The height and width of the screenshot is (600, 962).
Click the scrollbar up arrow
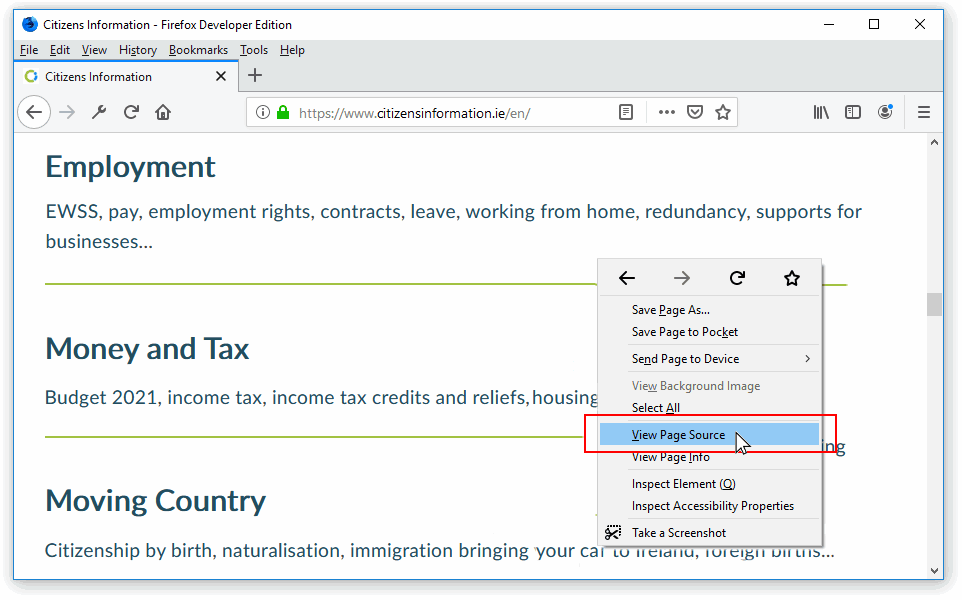(934, 143)
